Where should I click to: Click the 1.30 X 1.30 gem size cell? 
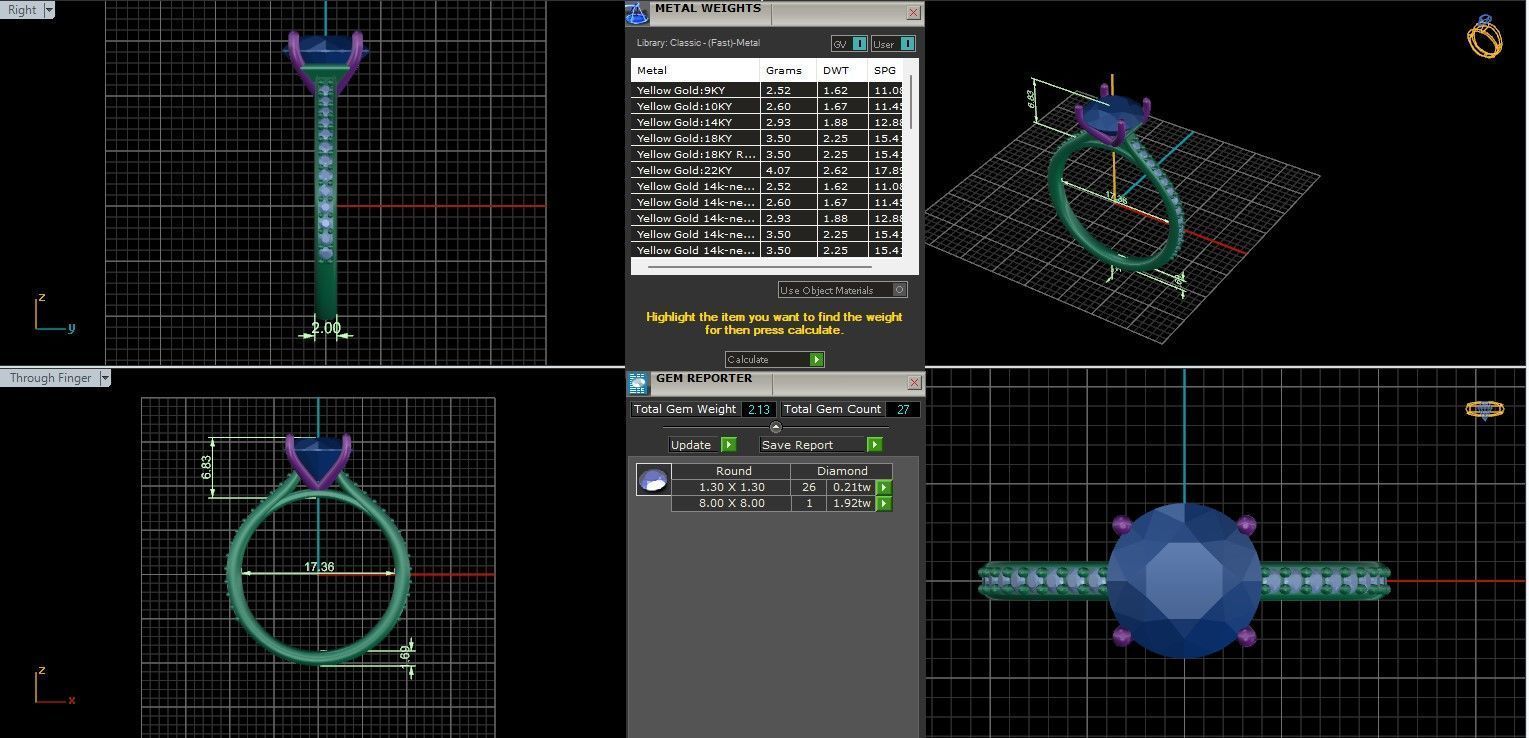[731, 488]
